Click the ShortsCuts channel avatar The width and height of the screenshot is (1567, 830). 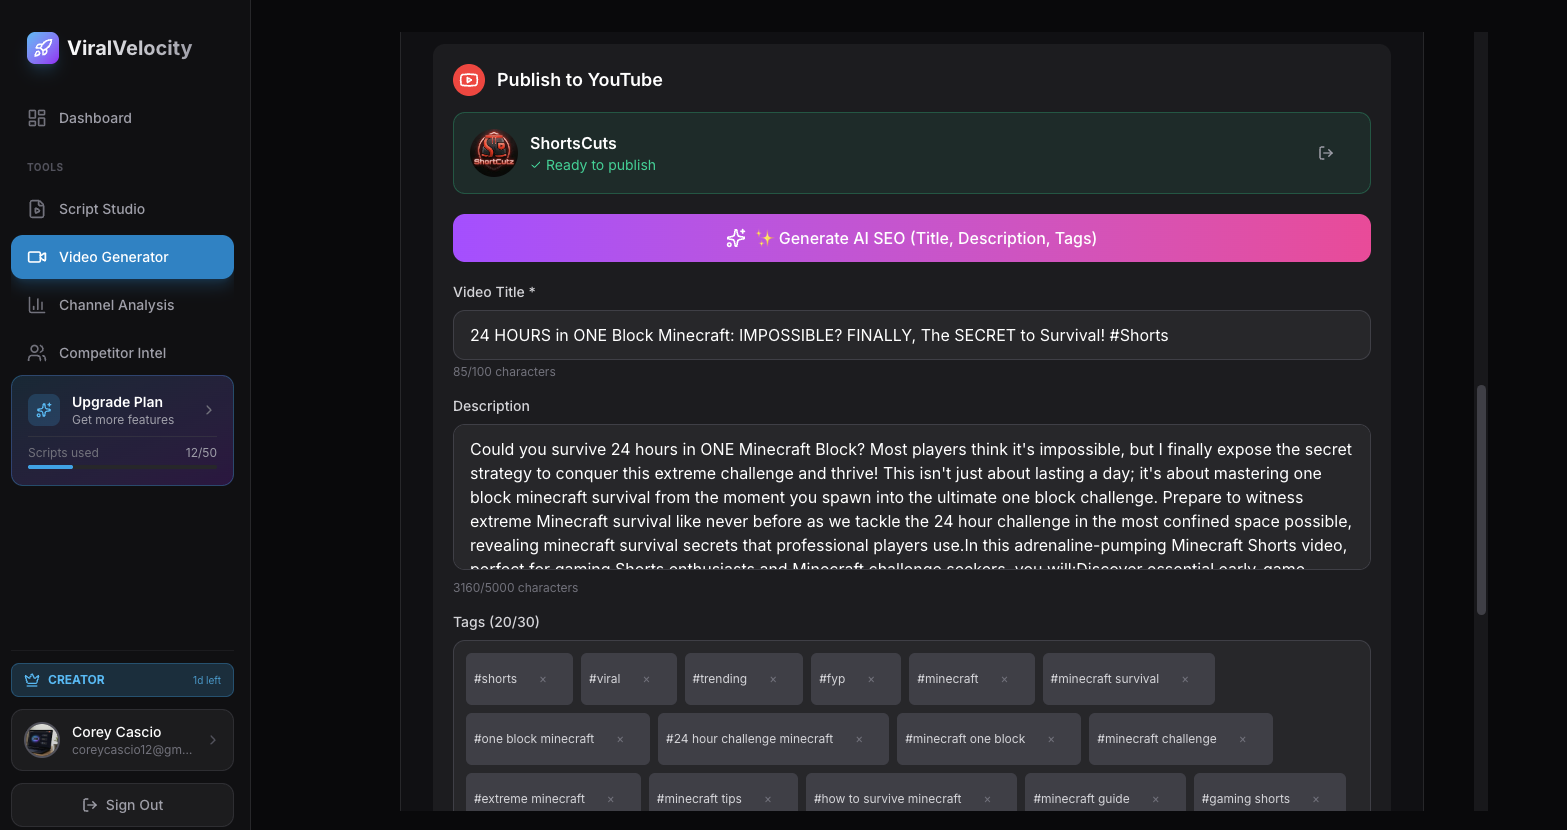tap(493, 152)
